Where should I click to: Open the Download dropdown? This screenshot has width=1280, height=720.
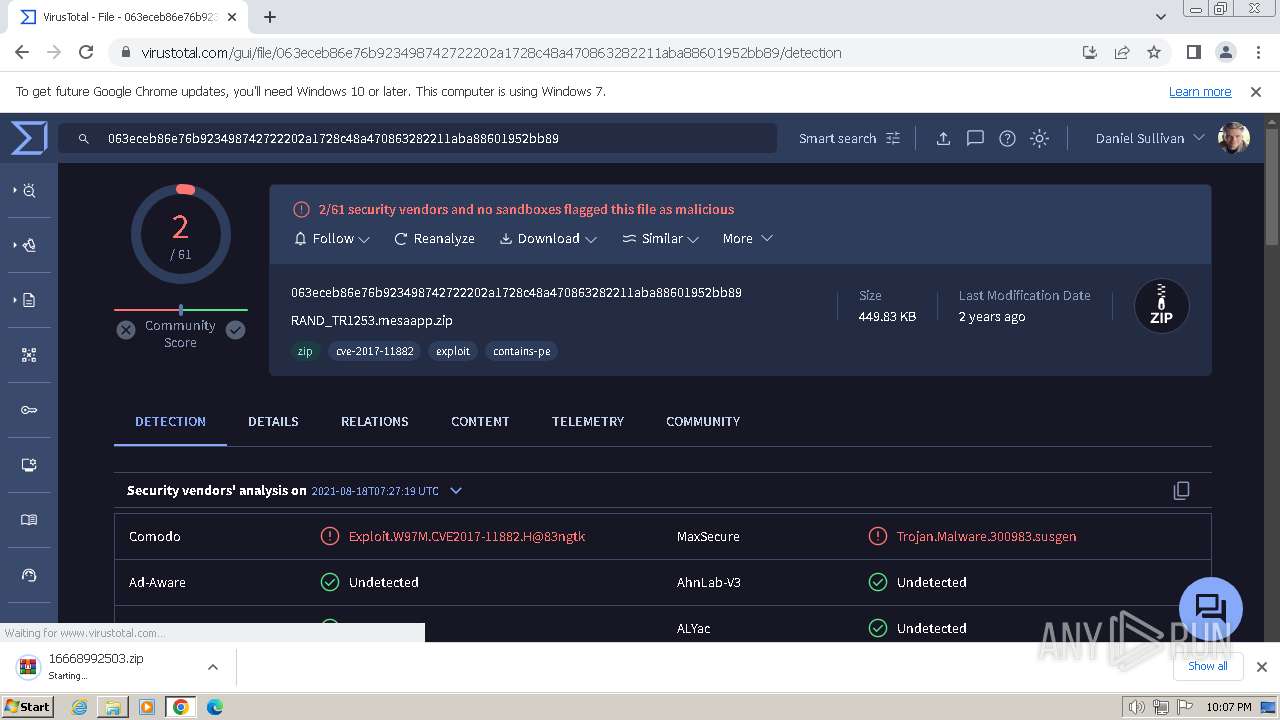click(x=548, y=239)
